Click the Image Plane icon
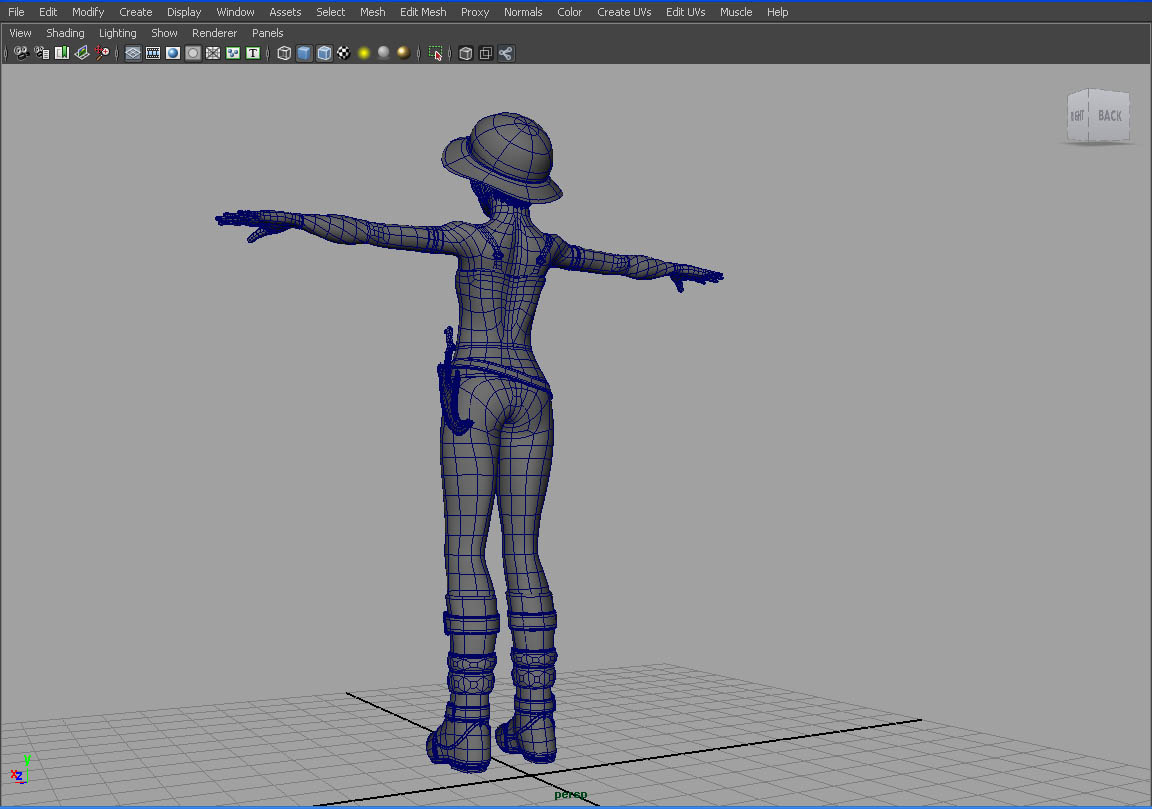The width and height of the screenshot is (1152, 809). click(x=82, y=53)
